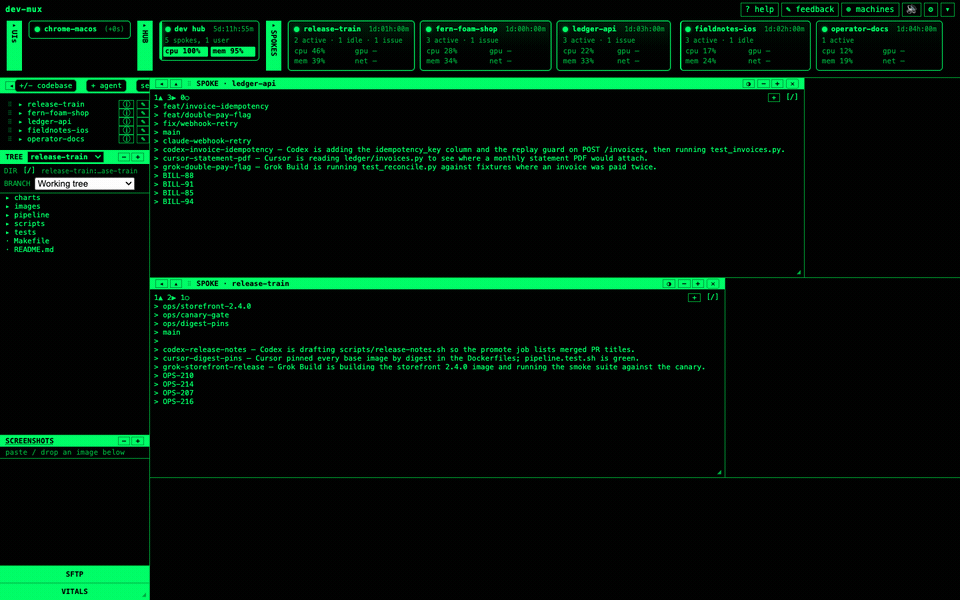
Task: Expand fieldnotes-ios in the codebase list
Action: (x=20, y=130)
